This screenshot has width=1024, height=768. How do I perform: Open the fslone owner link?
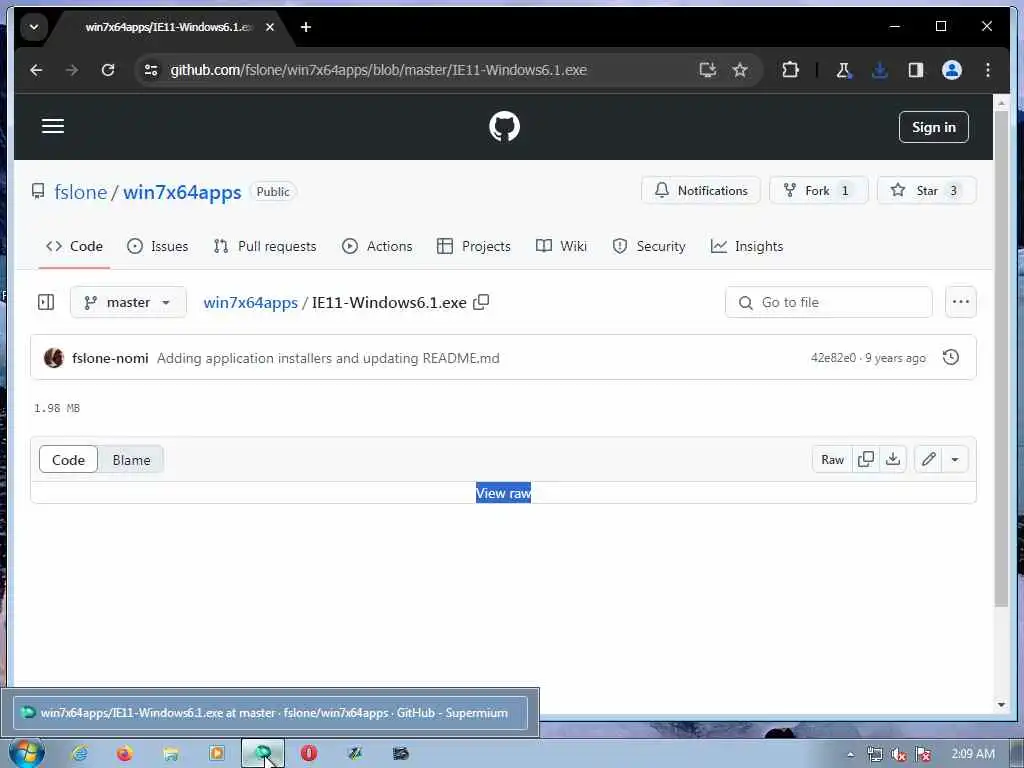point(80,192)
